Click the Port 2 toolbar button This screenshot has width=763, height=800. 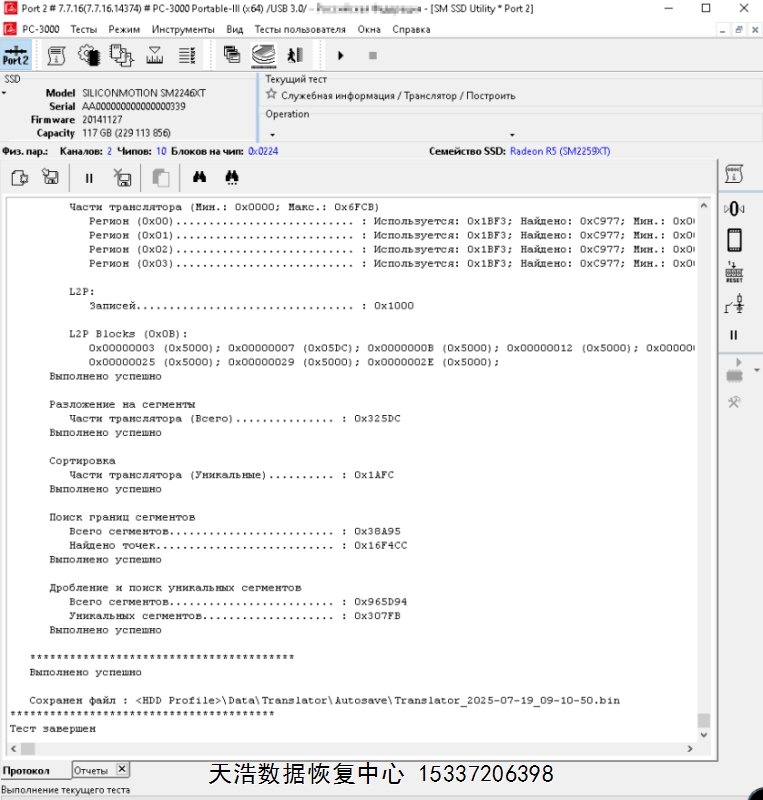click(16, 55)
